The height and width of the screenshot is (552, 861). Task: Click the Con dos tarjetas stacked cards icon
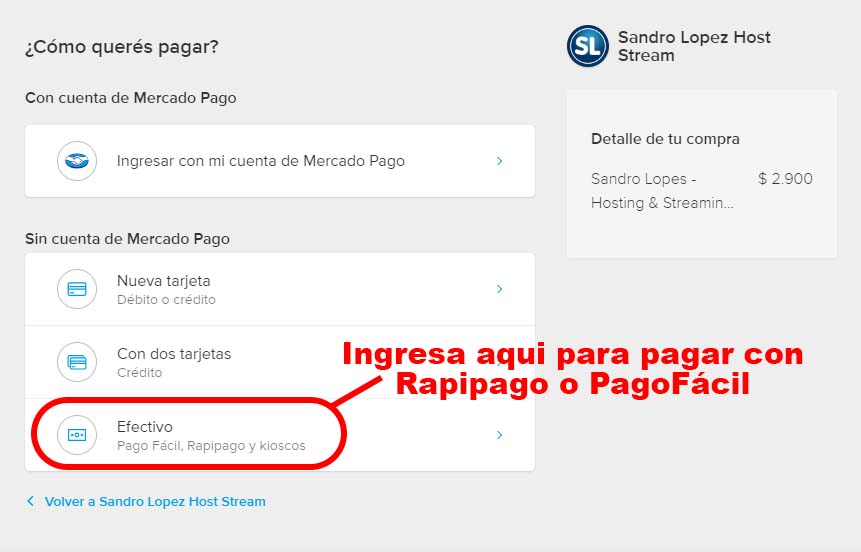tap(77, 362)
